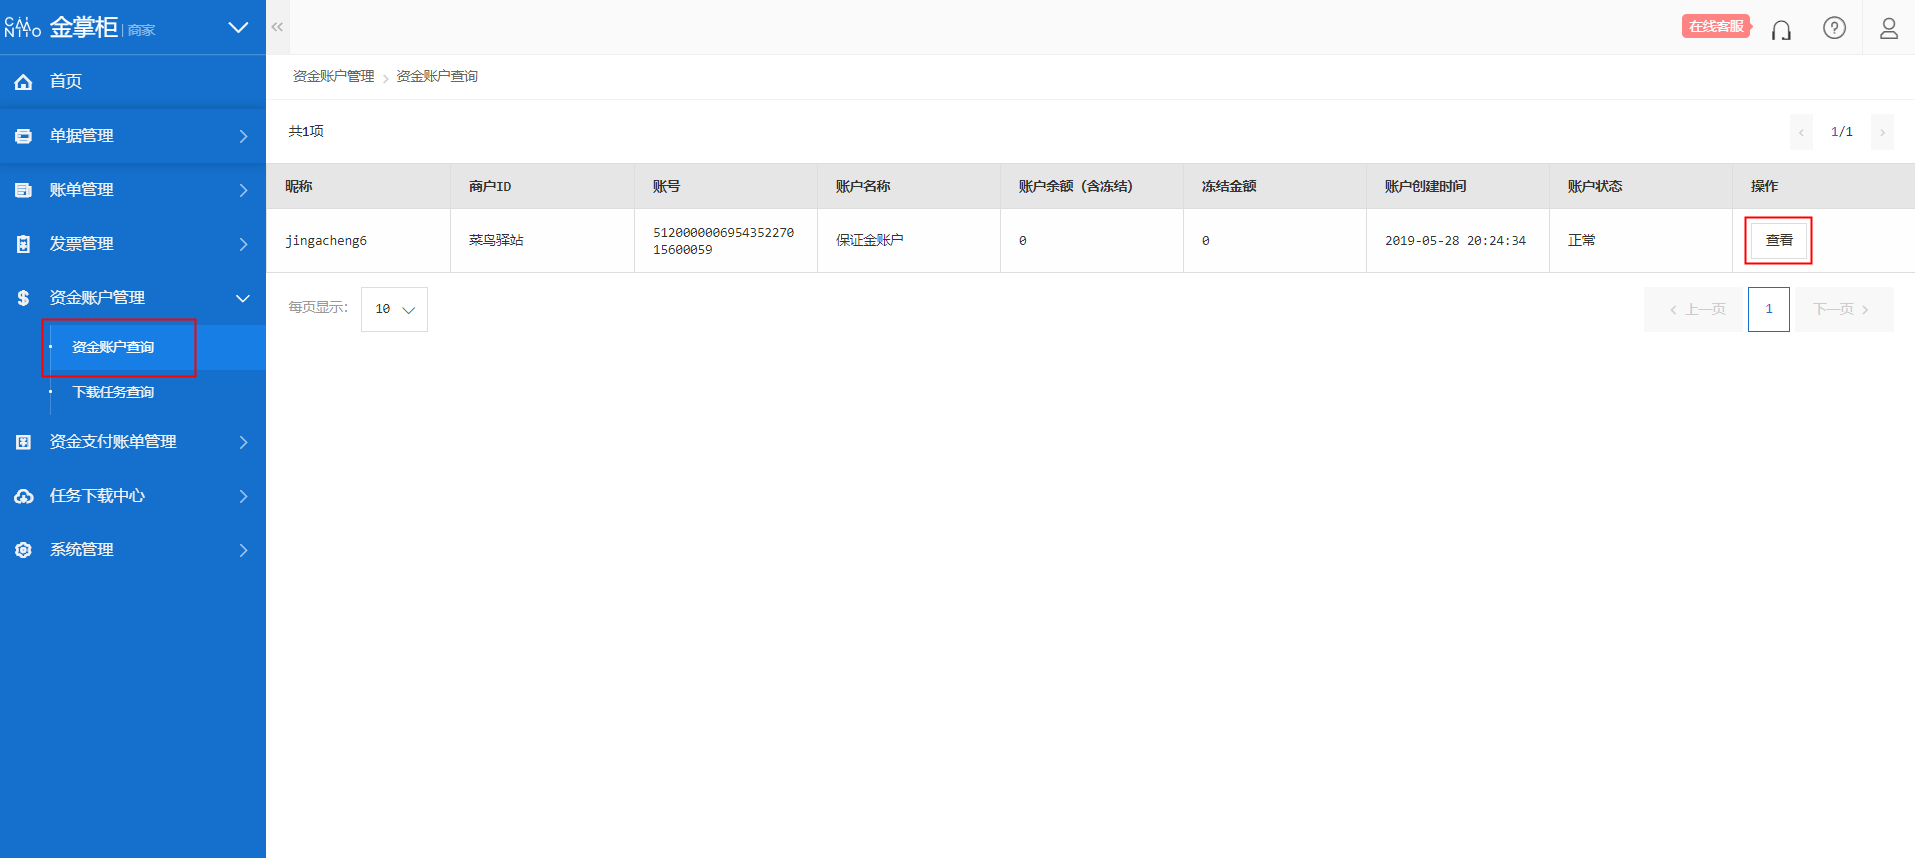Open the 系统管理 menu item
The image size is (1915, 858).
pyautogui.click(x=133, y=550)
